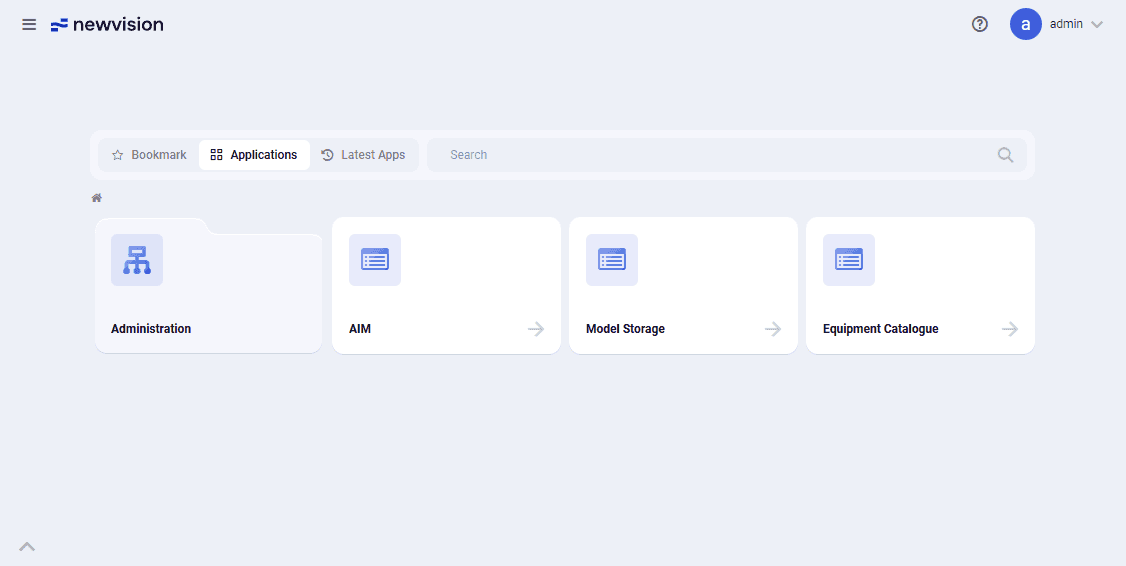The image size is (1126, 566).
Task: Focus the Search input field
Action: (x=727, y=154)
